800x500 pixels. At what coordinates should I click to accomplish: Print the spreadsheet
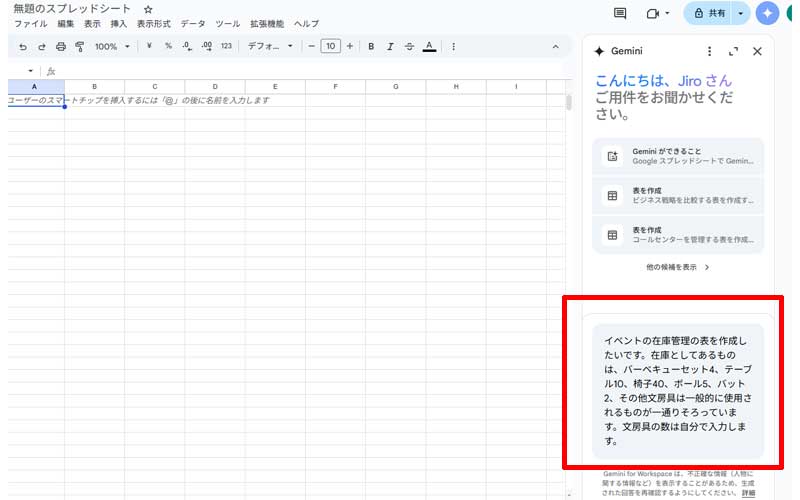coord(61,46)
